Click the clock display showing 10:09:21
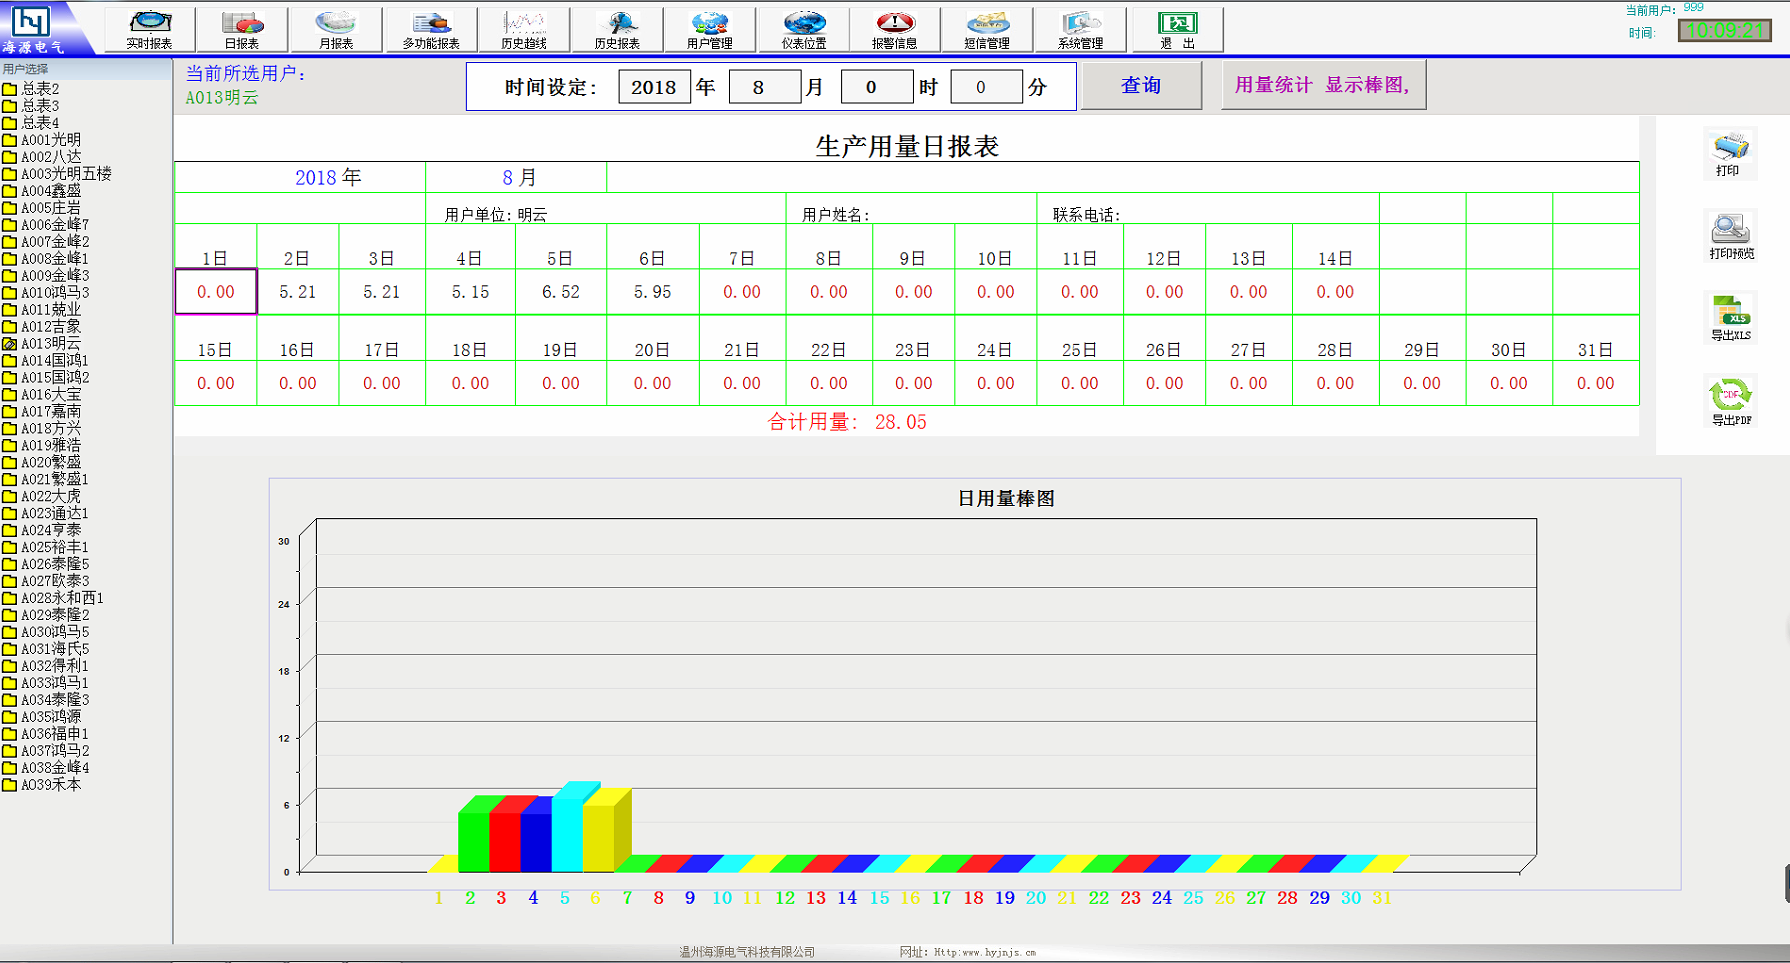This screenshot has width=1790, height=963. point(1725,31)
